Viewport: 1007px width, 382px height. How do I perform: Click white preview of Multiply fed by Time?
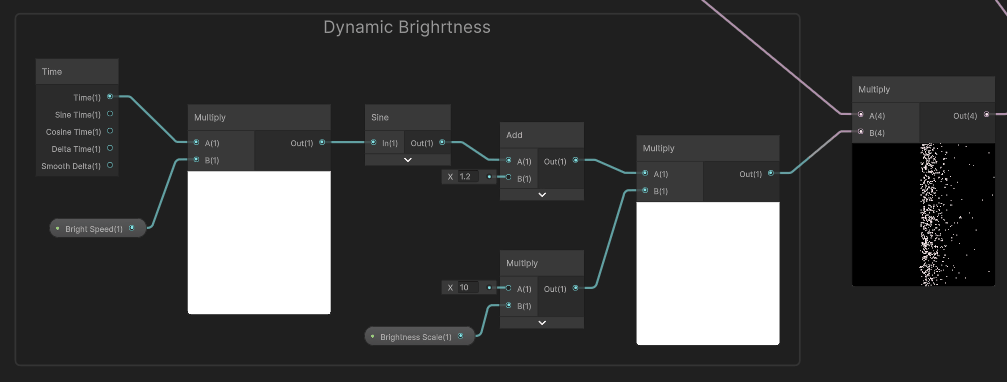pos(259,243)
